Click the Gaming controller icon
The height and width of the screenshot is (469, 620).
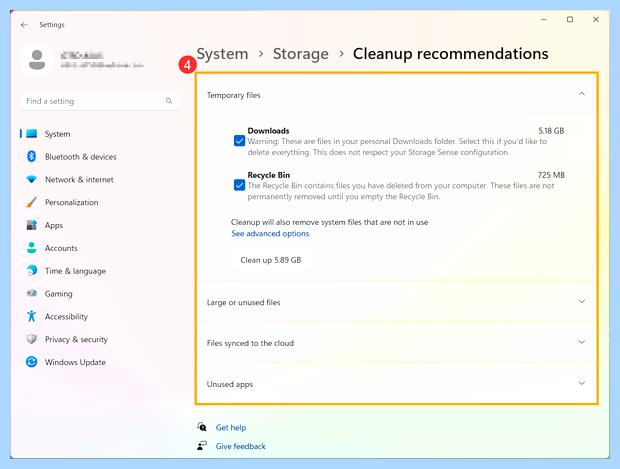click(32, 293)
